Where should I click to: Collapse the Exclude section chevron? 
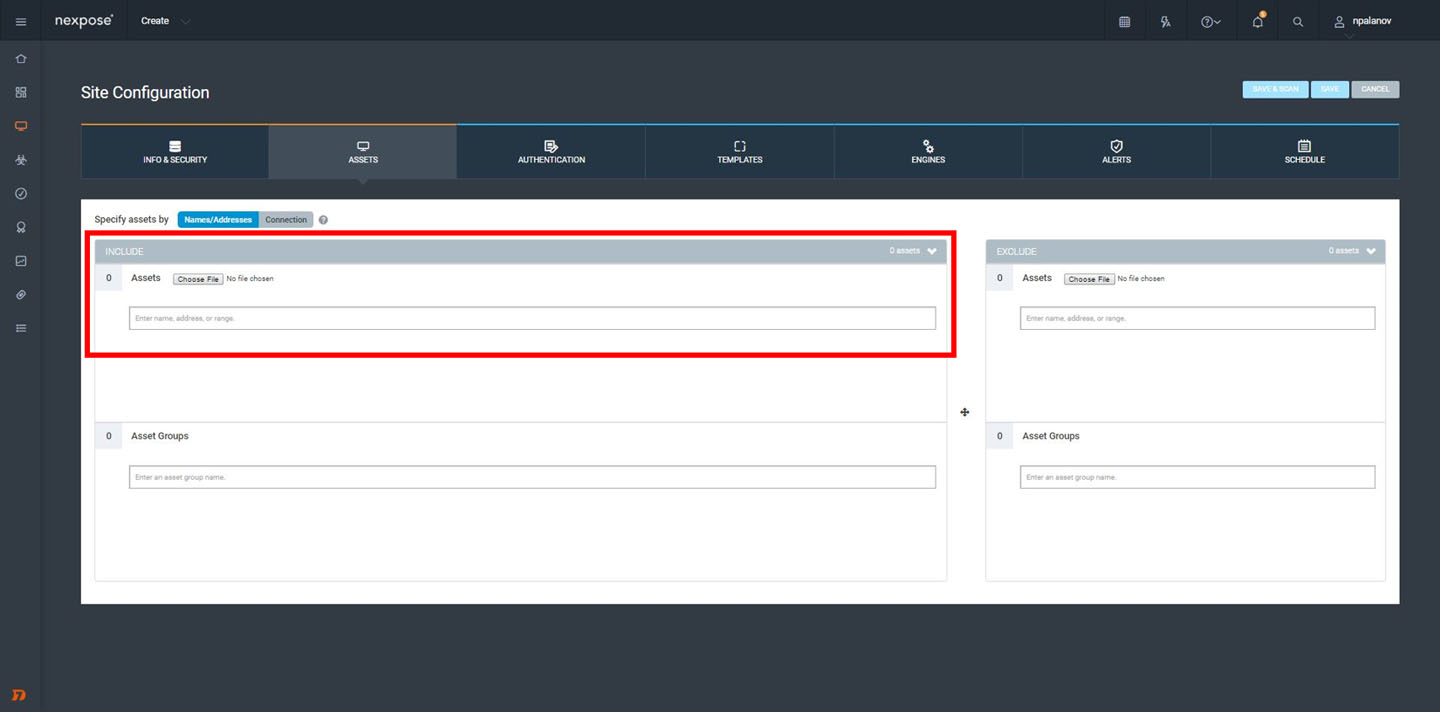1371,251
